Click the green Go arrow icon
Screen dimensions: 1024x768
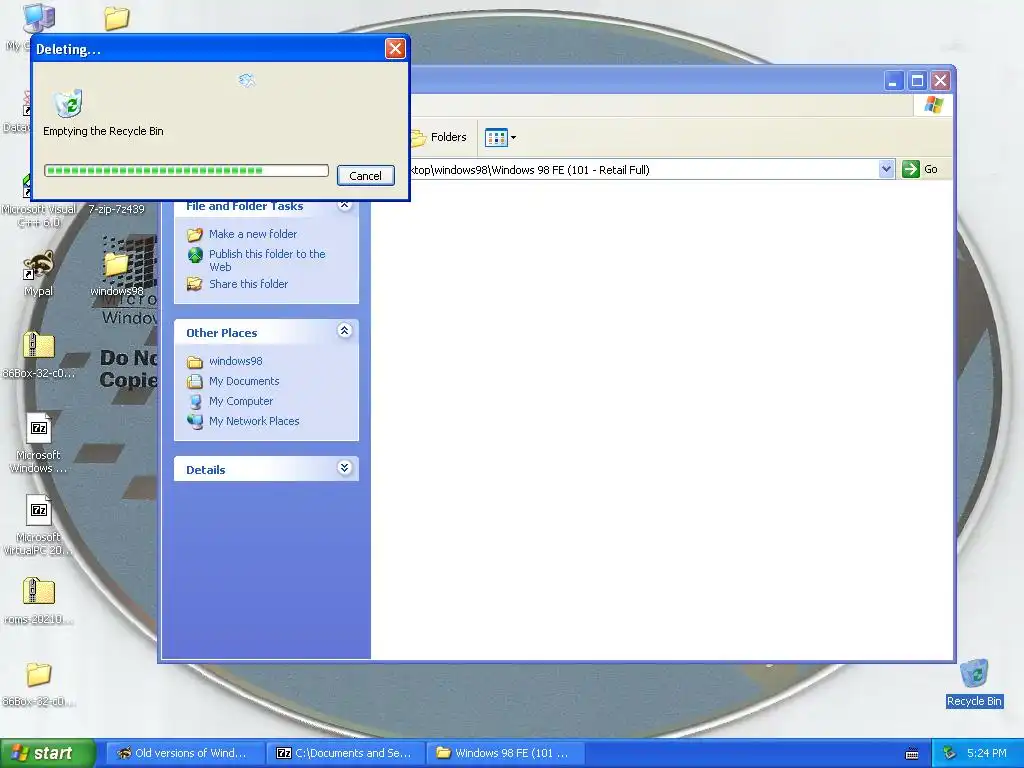[910, 169]
